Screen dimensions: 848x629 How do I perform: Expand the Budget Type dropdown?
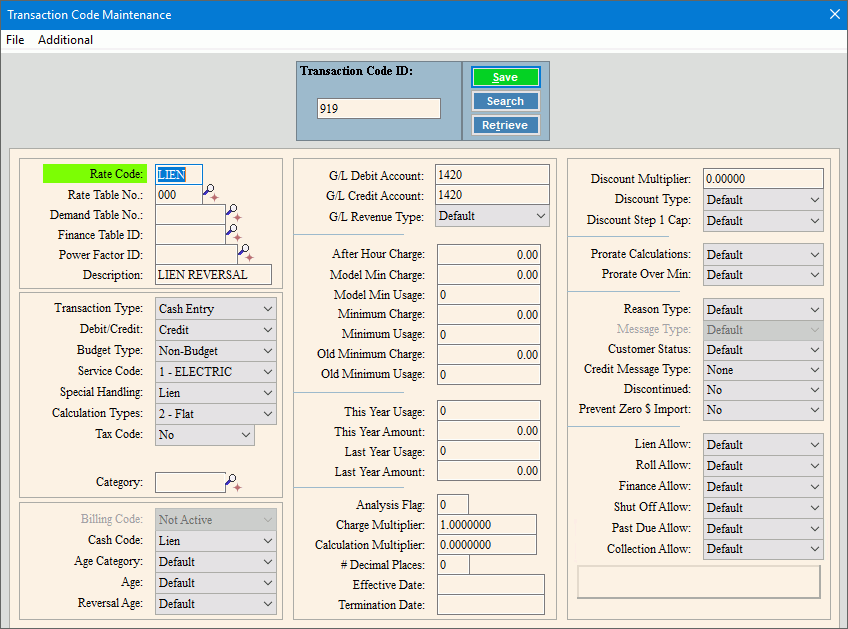point(216,351)
